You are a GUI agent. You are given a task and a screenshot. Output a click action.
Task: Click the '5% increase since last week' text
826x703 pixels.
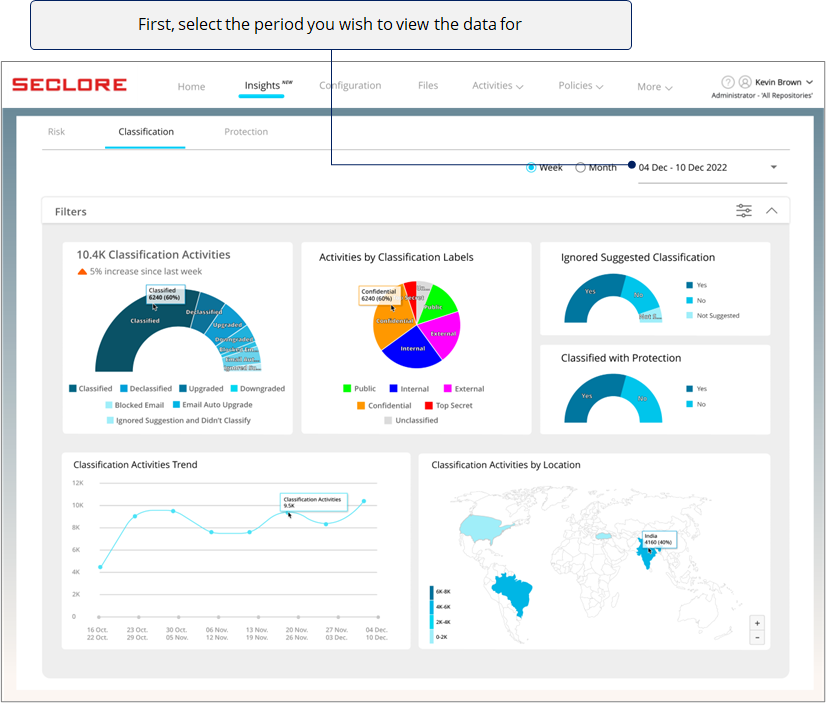coord(146,271)
